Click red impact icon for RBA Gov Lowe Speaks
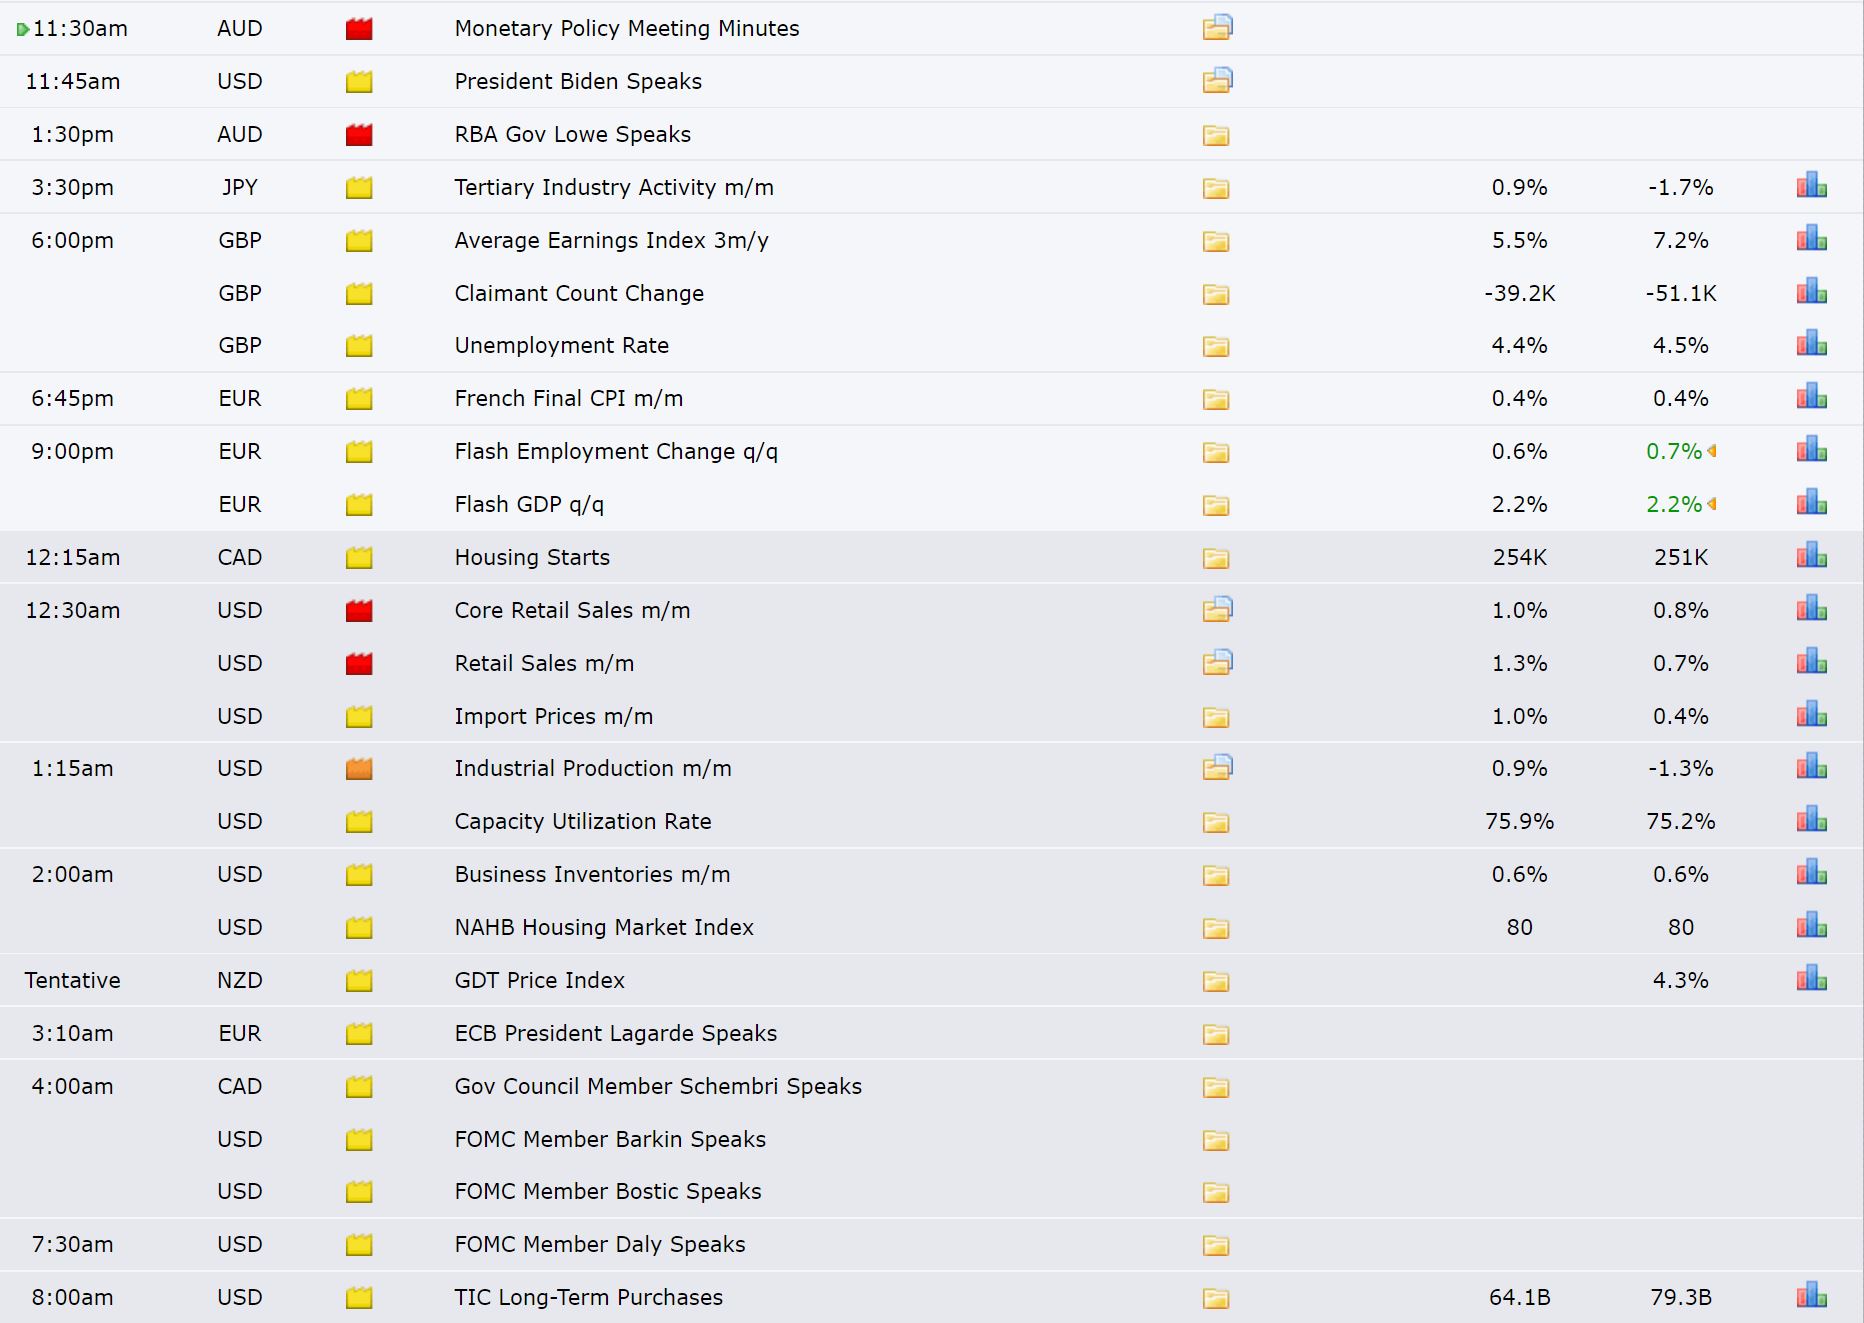This screenshot has width=1864, height=1323. point(359,134)
